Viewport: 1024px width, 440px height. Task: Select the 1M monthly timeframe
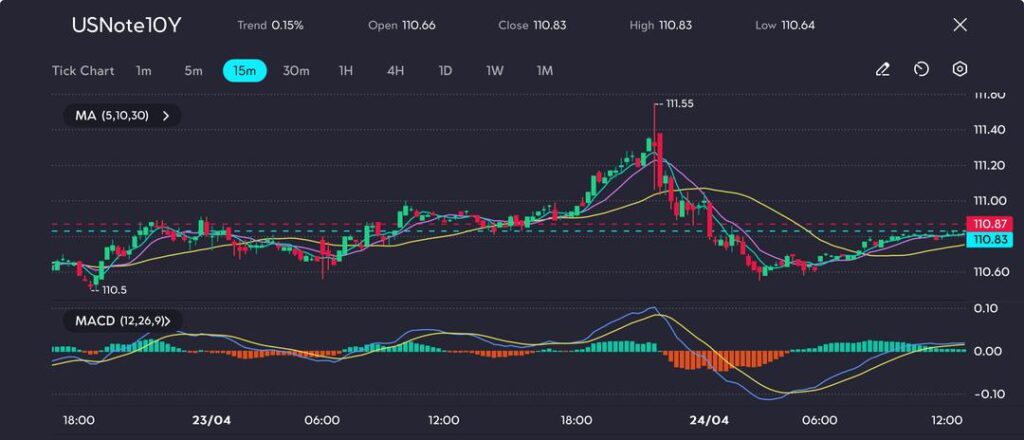tap(545, 71)
